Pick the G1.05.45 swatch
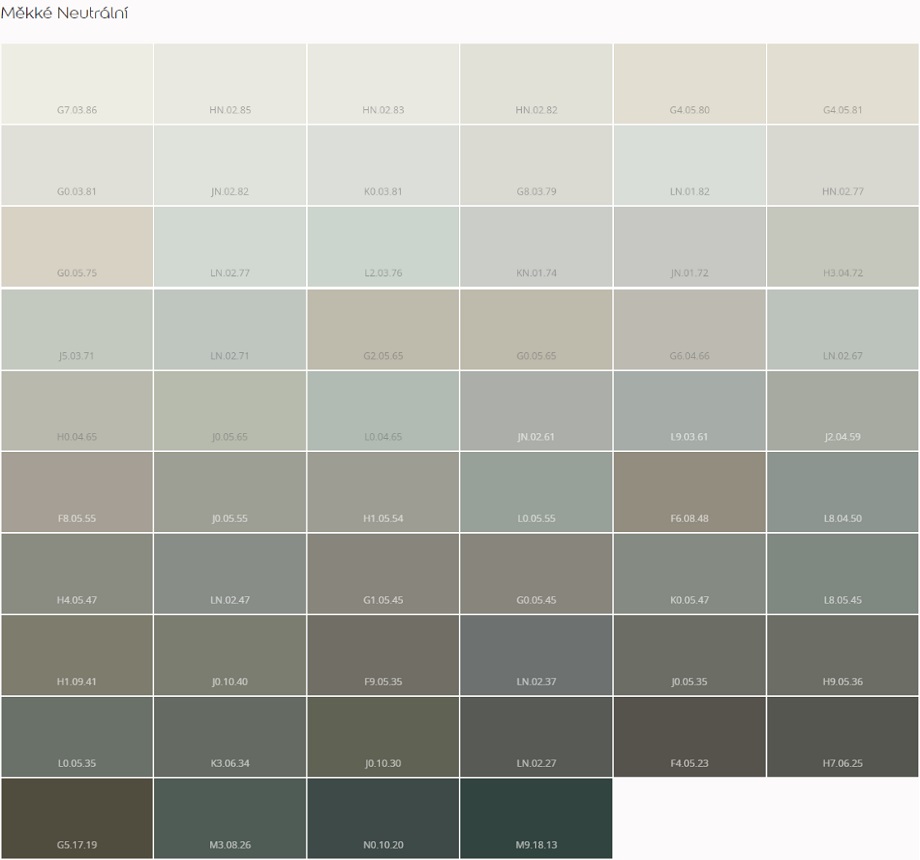Viewport: 920px width, 860px height. click(383, 574)
